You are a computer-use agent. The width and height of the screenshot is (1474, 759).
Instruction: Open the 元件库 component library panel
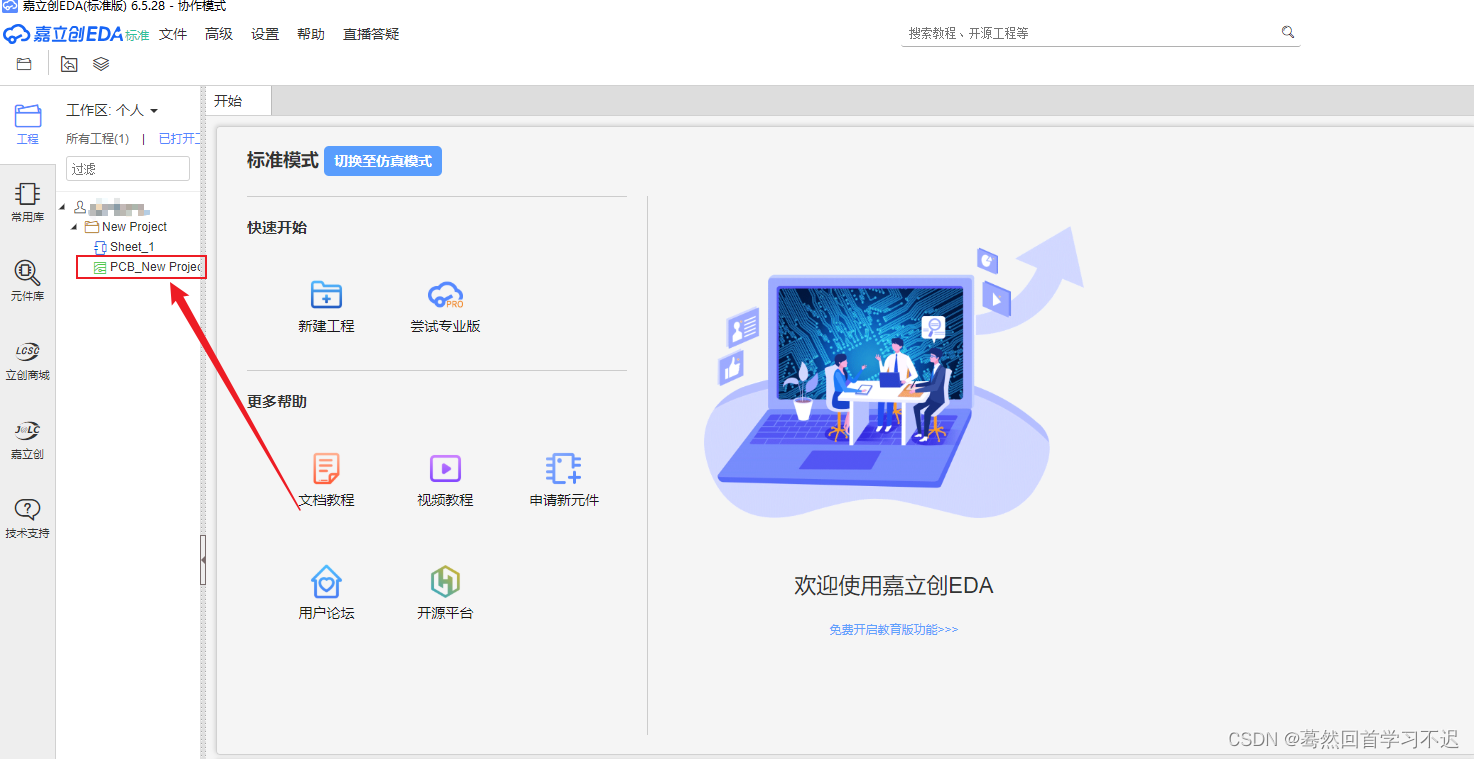point(27,282)
